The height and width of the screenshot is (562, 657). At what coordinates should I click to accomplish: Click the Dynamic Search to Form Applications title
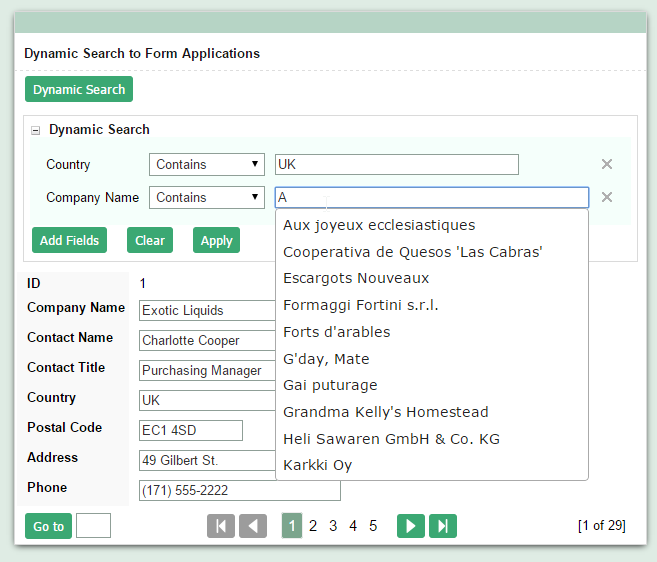click(142, 53)
